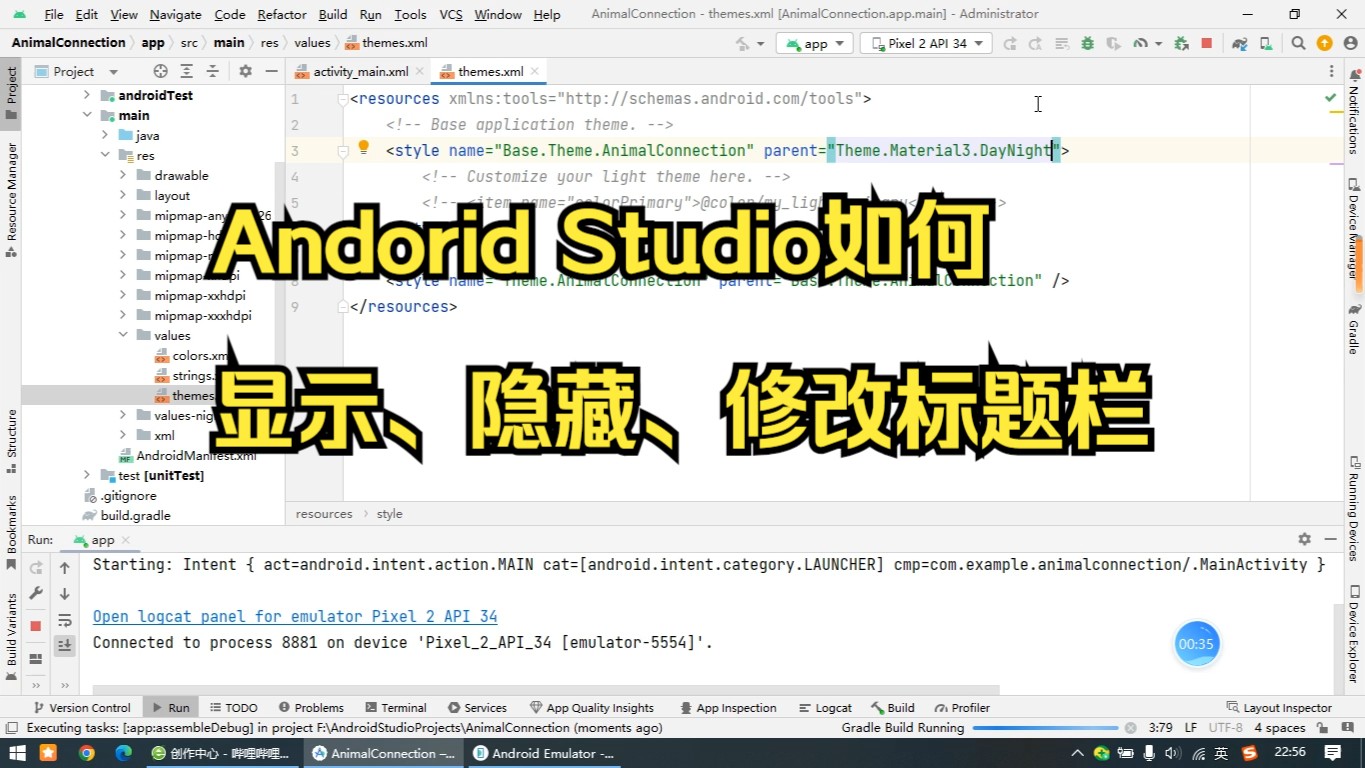Click the Restore Layout icon in the Run panel
The height and width of the screenshot is (768, 1365).
click(36, 659)
